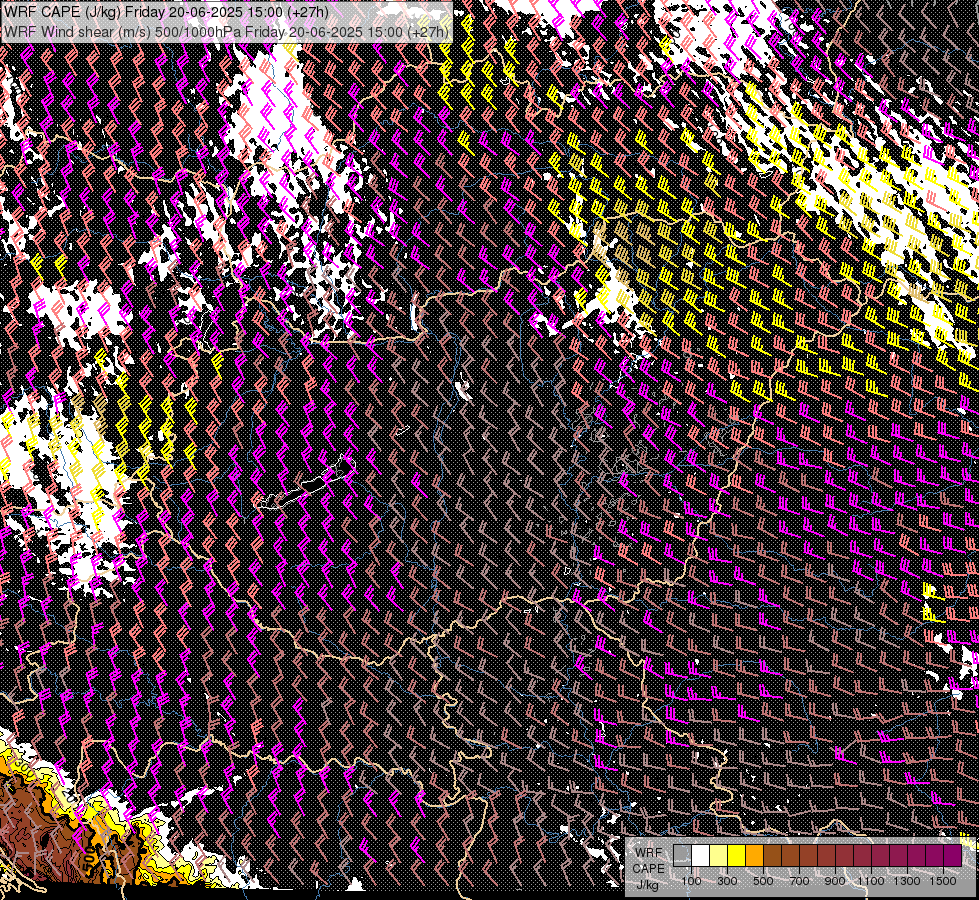Image resolution: width=979 pixels, height=900 pixels.
Task: Select the bright yellow legend swatch
Action: click(737, 856)
